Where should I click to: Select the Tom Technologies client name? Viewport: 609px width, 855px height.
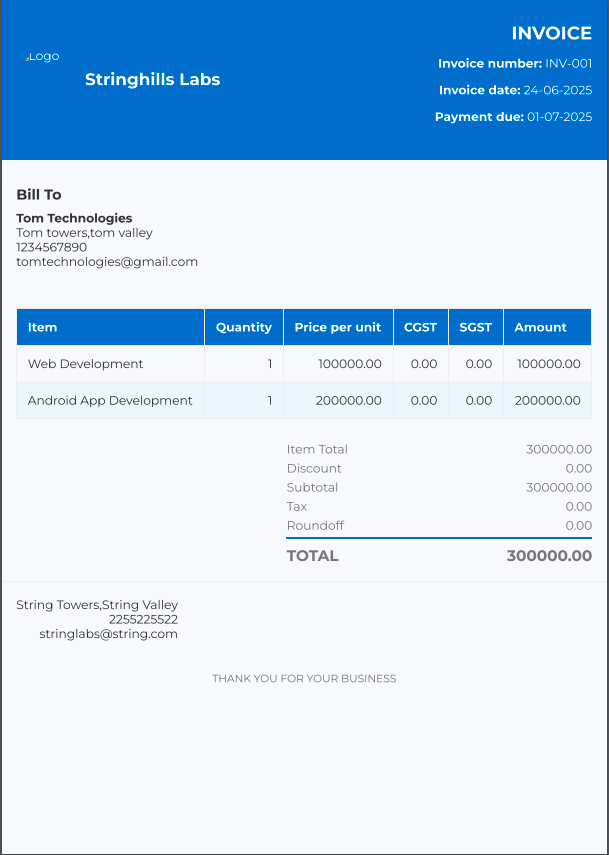click(74, 218)
